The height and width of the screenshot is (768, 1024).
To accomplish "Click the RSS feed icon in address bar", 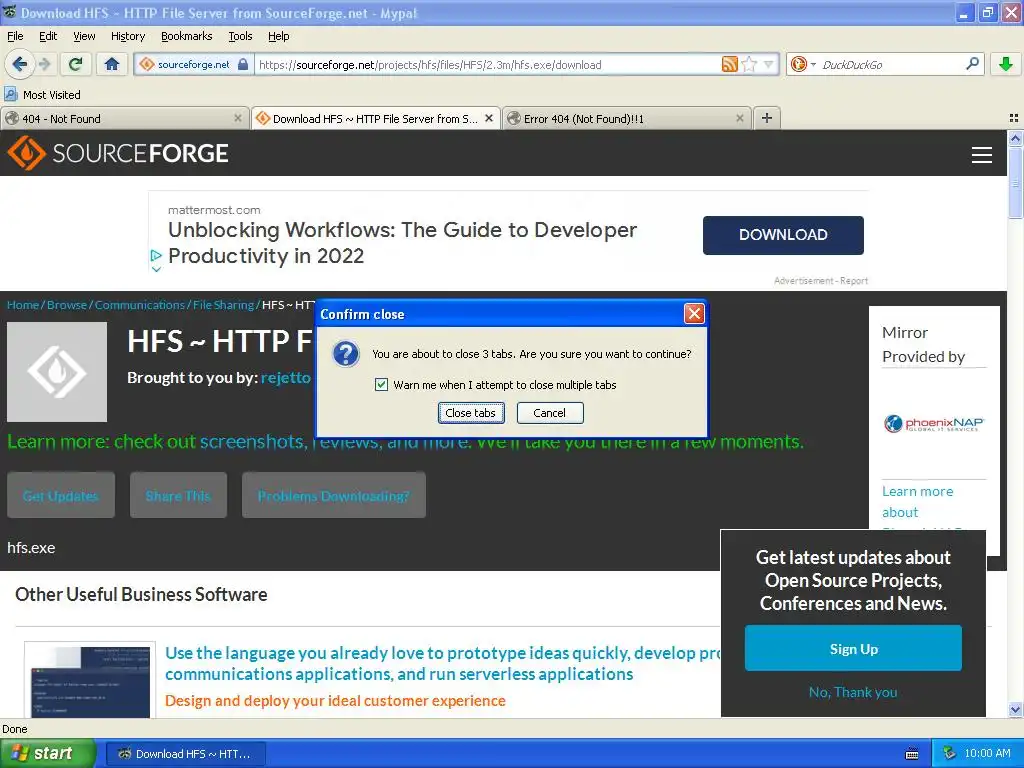I will (x=729, y=64).
